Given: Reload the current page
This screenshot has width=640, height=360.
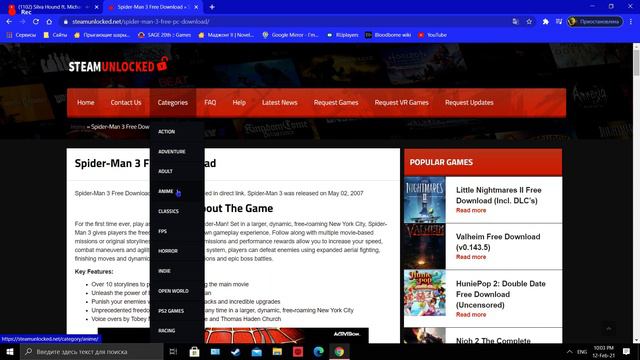Looking at the screenshot, I should 36,22.
